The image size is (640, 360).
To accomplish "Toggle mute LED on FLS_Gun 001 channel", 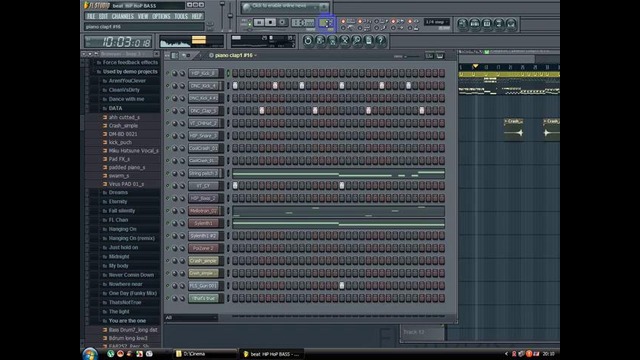I will point(167,286).
